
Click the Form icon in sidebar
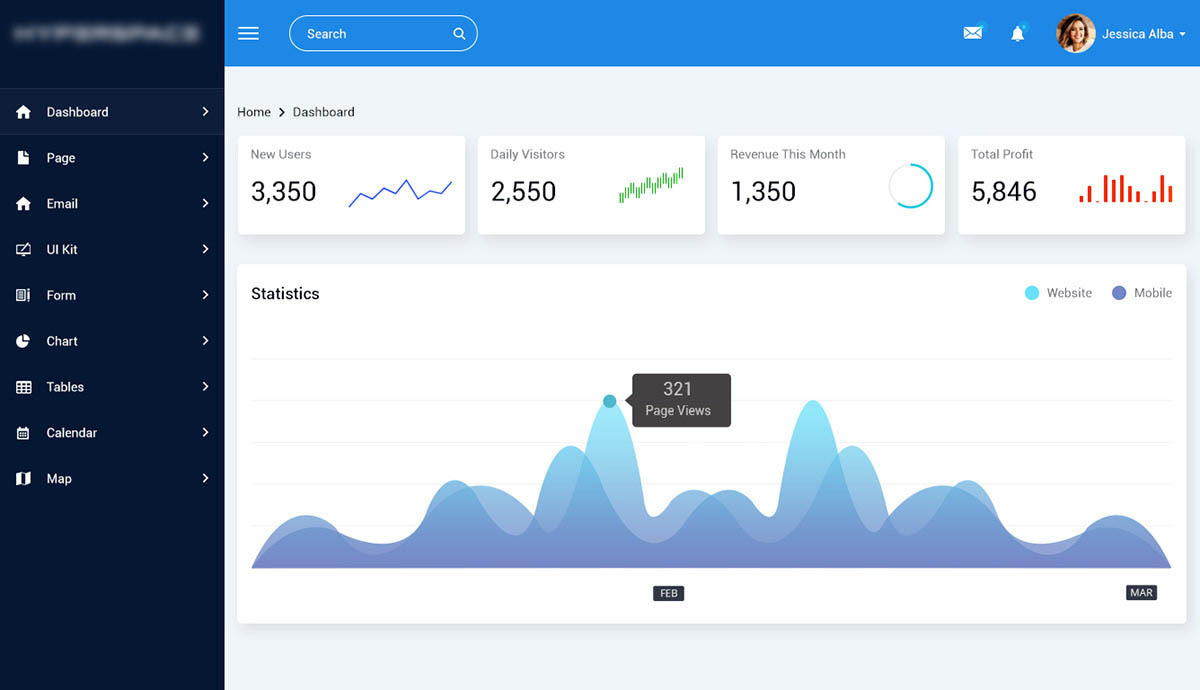24,295
